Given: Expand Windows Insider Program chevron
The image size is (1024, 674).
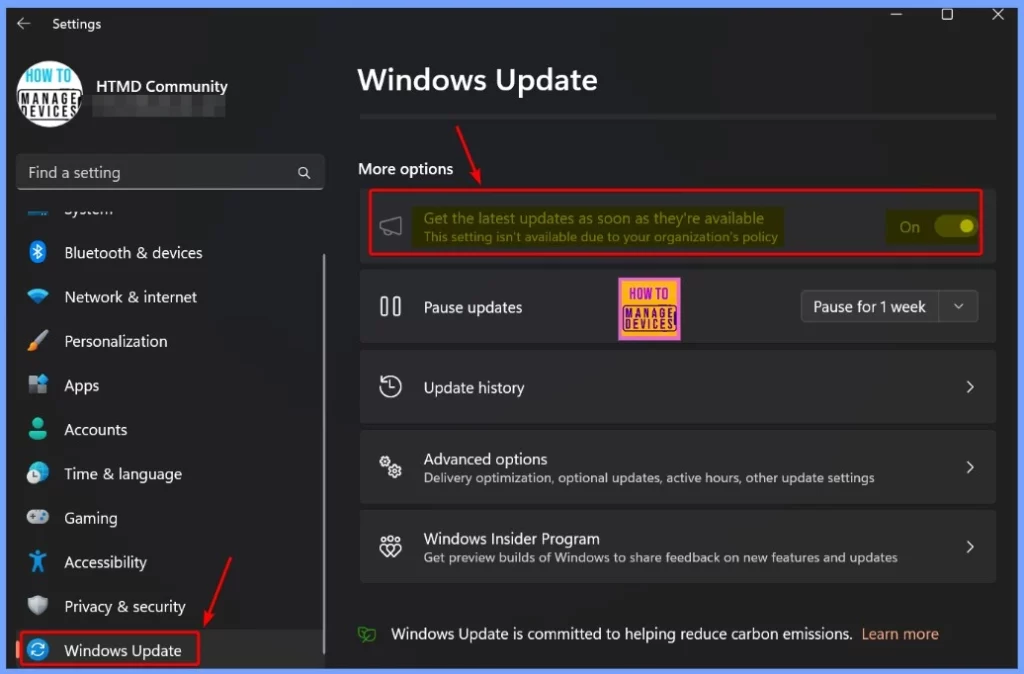Looking at the screenshot, I should pos(970,547).
